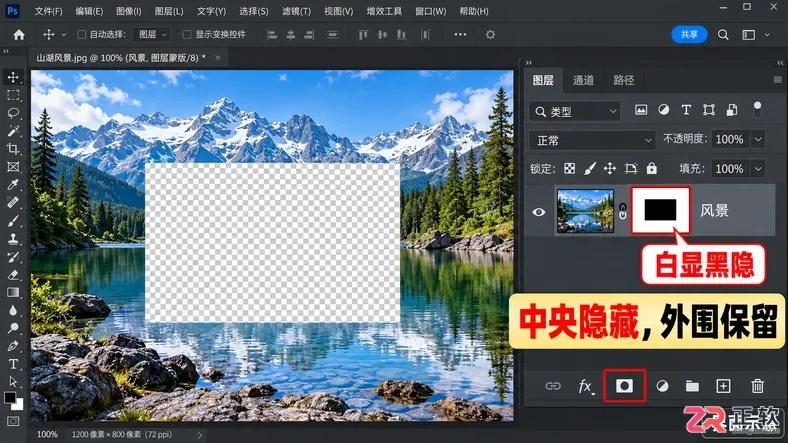
Task: Create new fill or adjustment layer
Action: 662,386
